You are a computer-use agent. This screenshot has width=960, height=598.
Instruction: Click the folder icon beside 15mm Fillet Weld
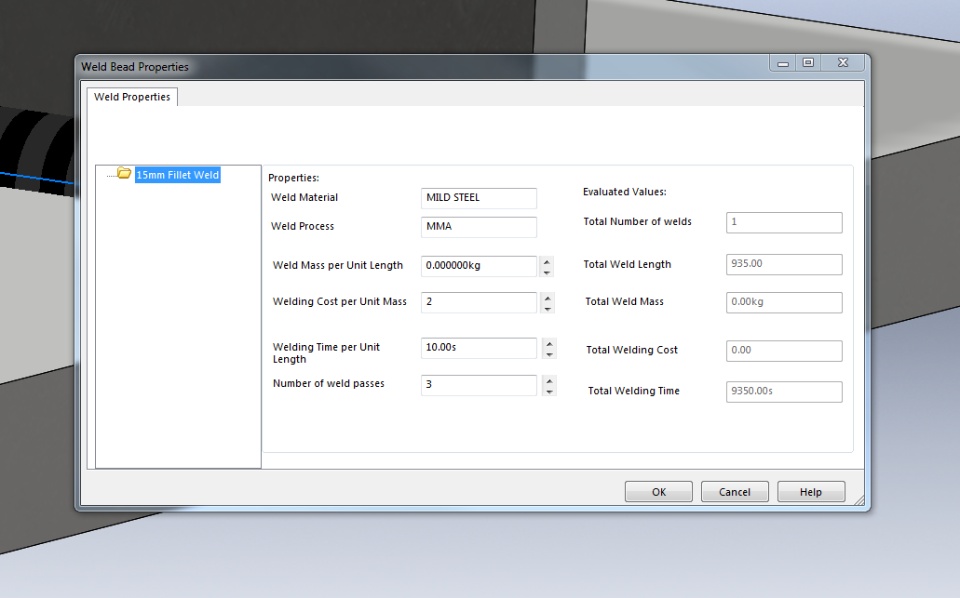[124, 173]
